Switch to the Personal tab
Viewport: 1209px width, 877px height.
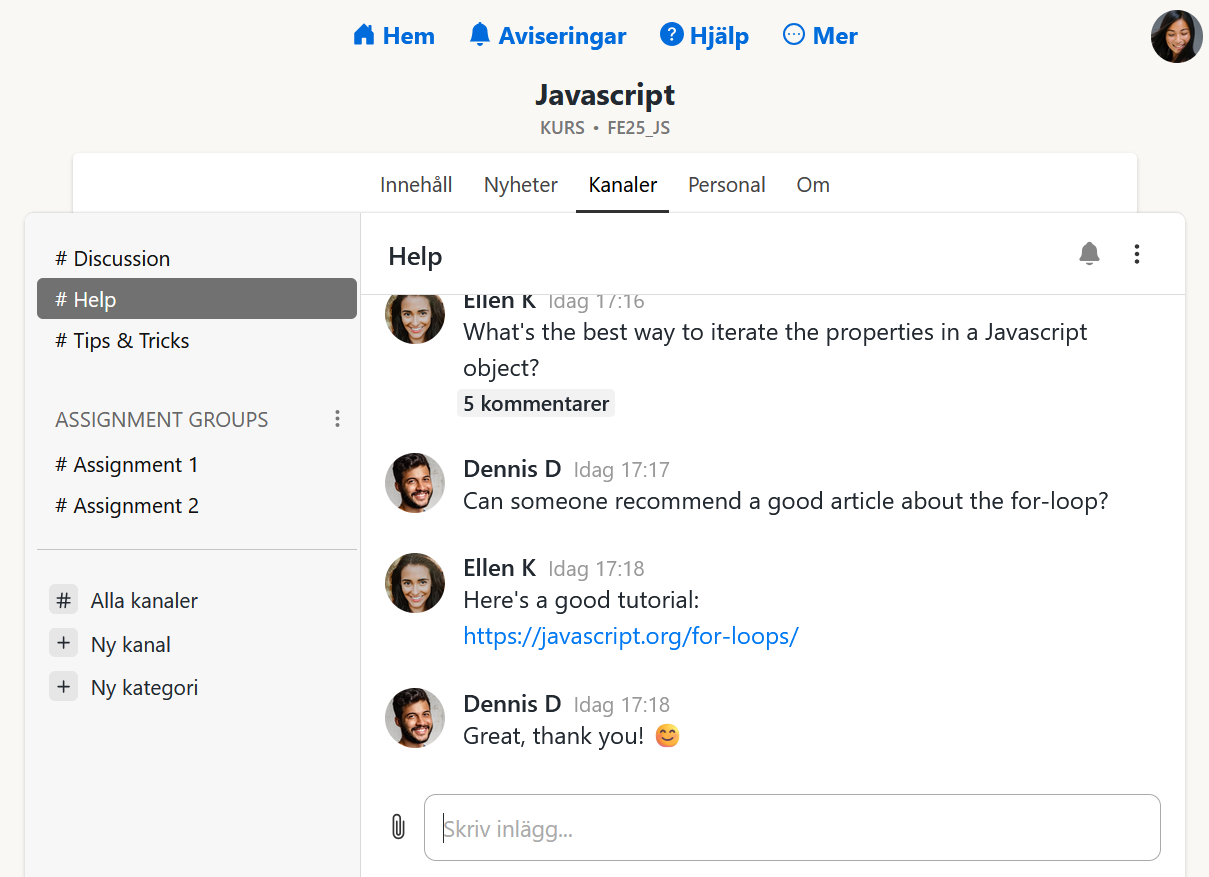(726, 185)
